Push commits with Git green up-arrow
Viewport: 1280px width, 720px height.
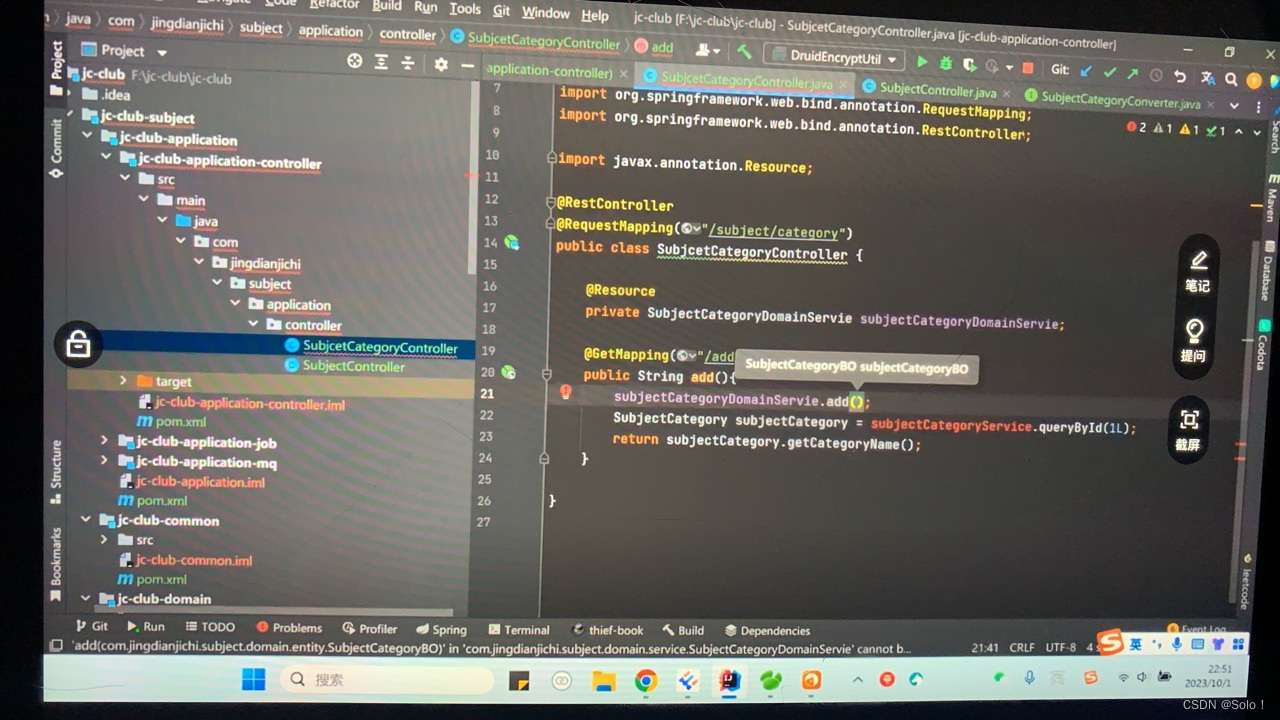tap(1133, 73)
